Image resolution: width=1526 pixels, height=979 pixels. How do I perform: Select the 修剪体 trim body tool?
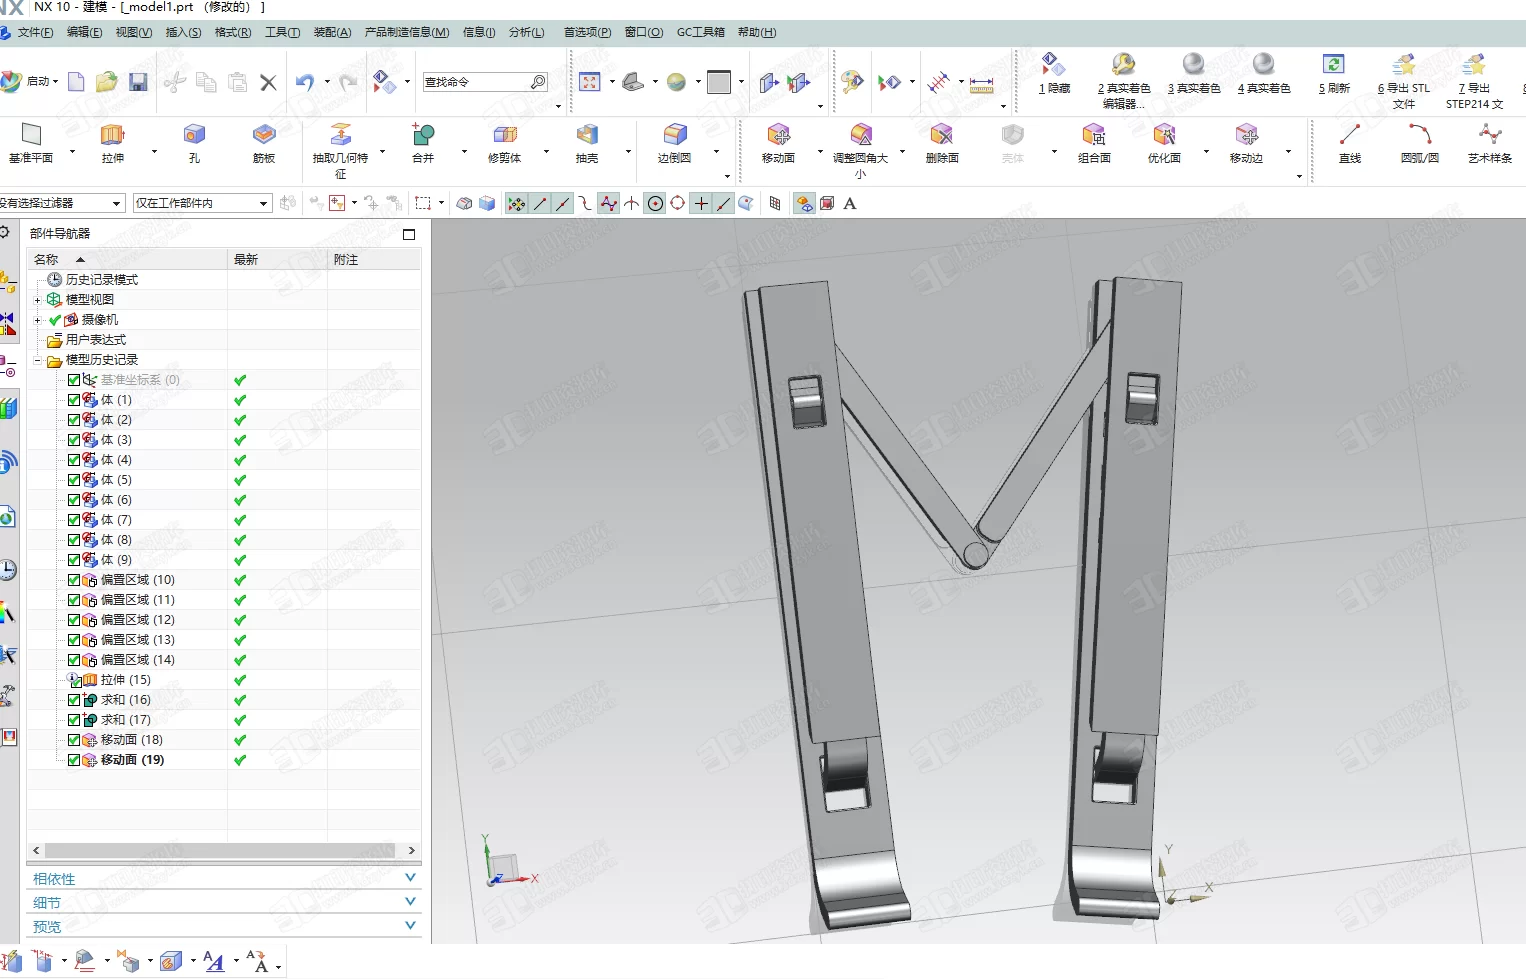(x=505, y=142)
